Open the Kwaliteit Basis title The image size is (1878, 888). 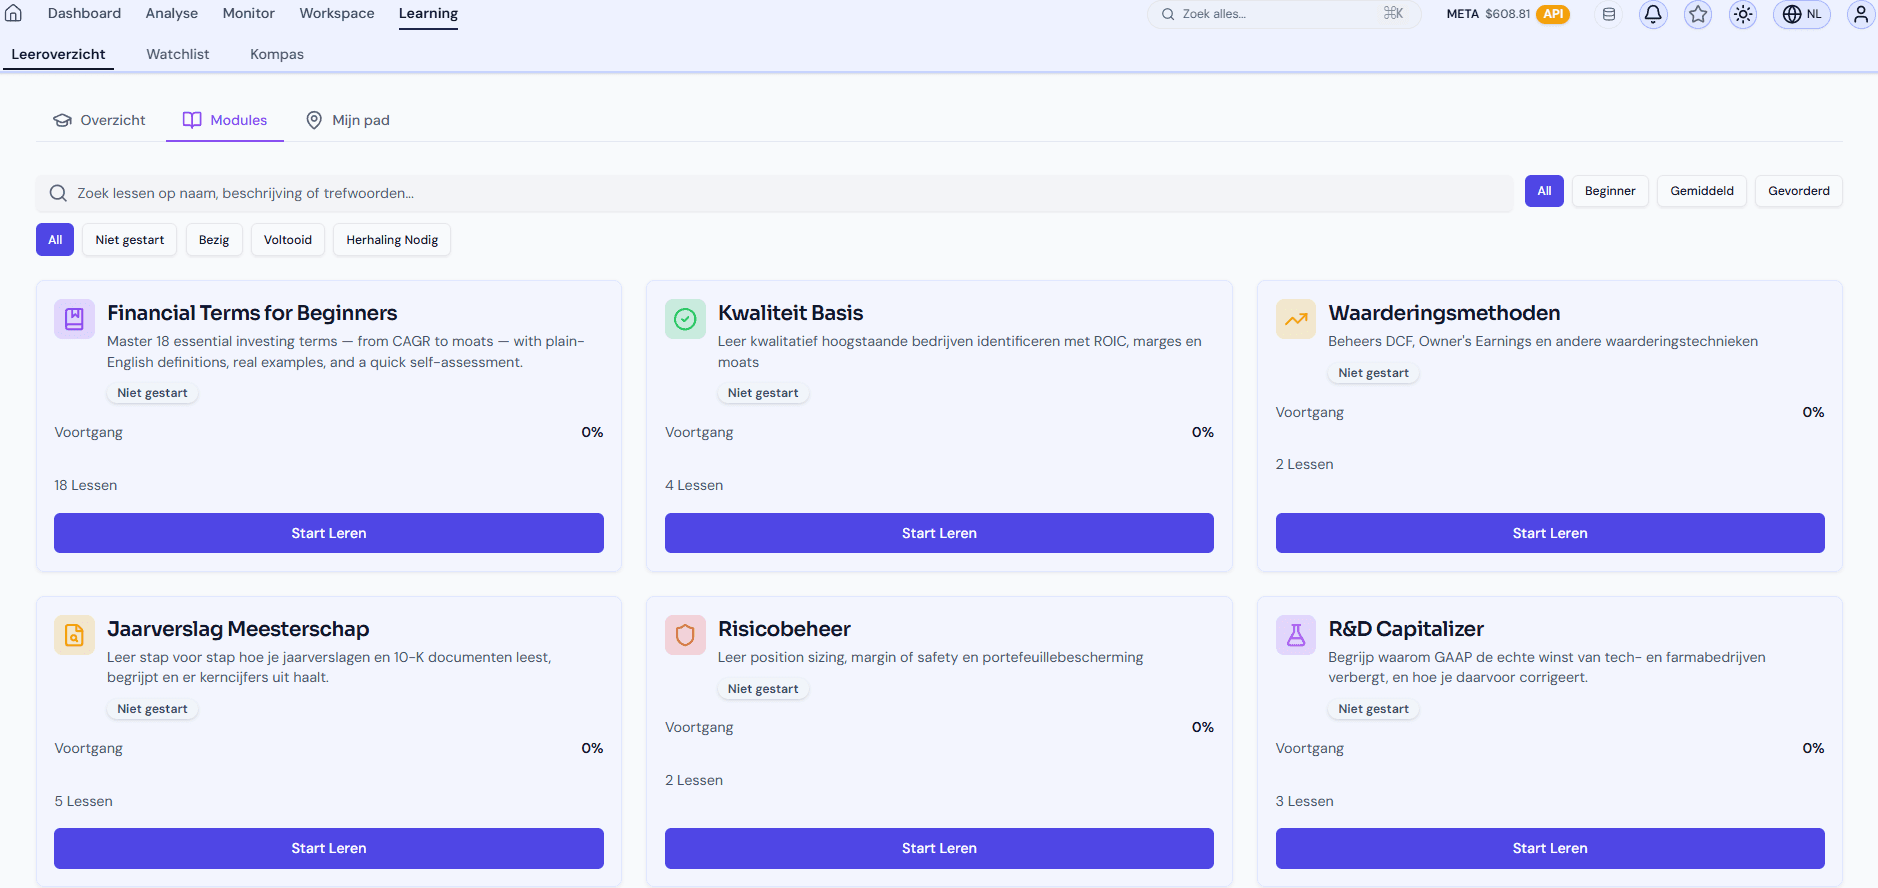(790, 313)
